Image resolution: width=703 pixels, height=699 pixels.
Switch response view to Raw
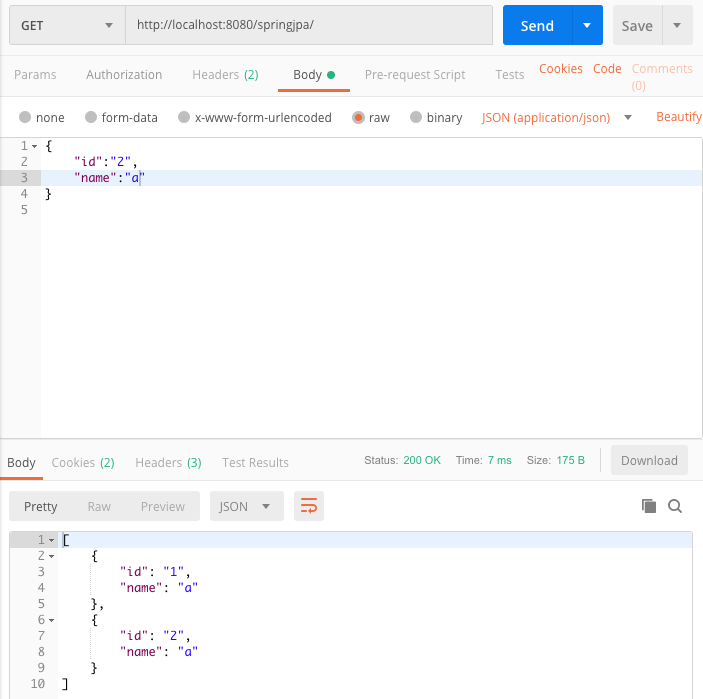point(99,506)
